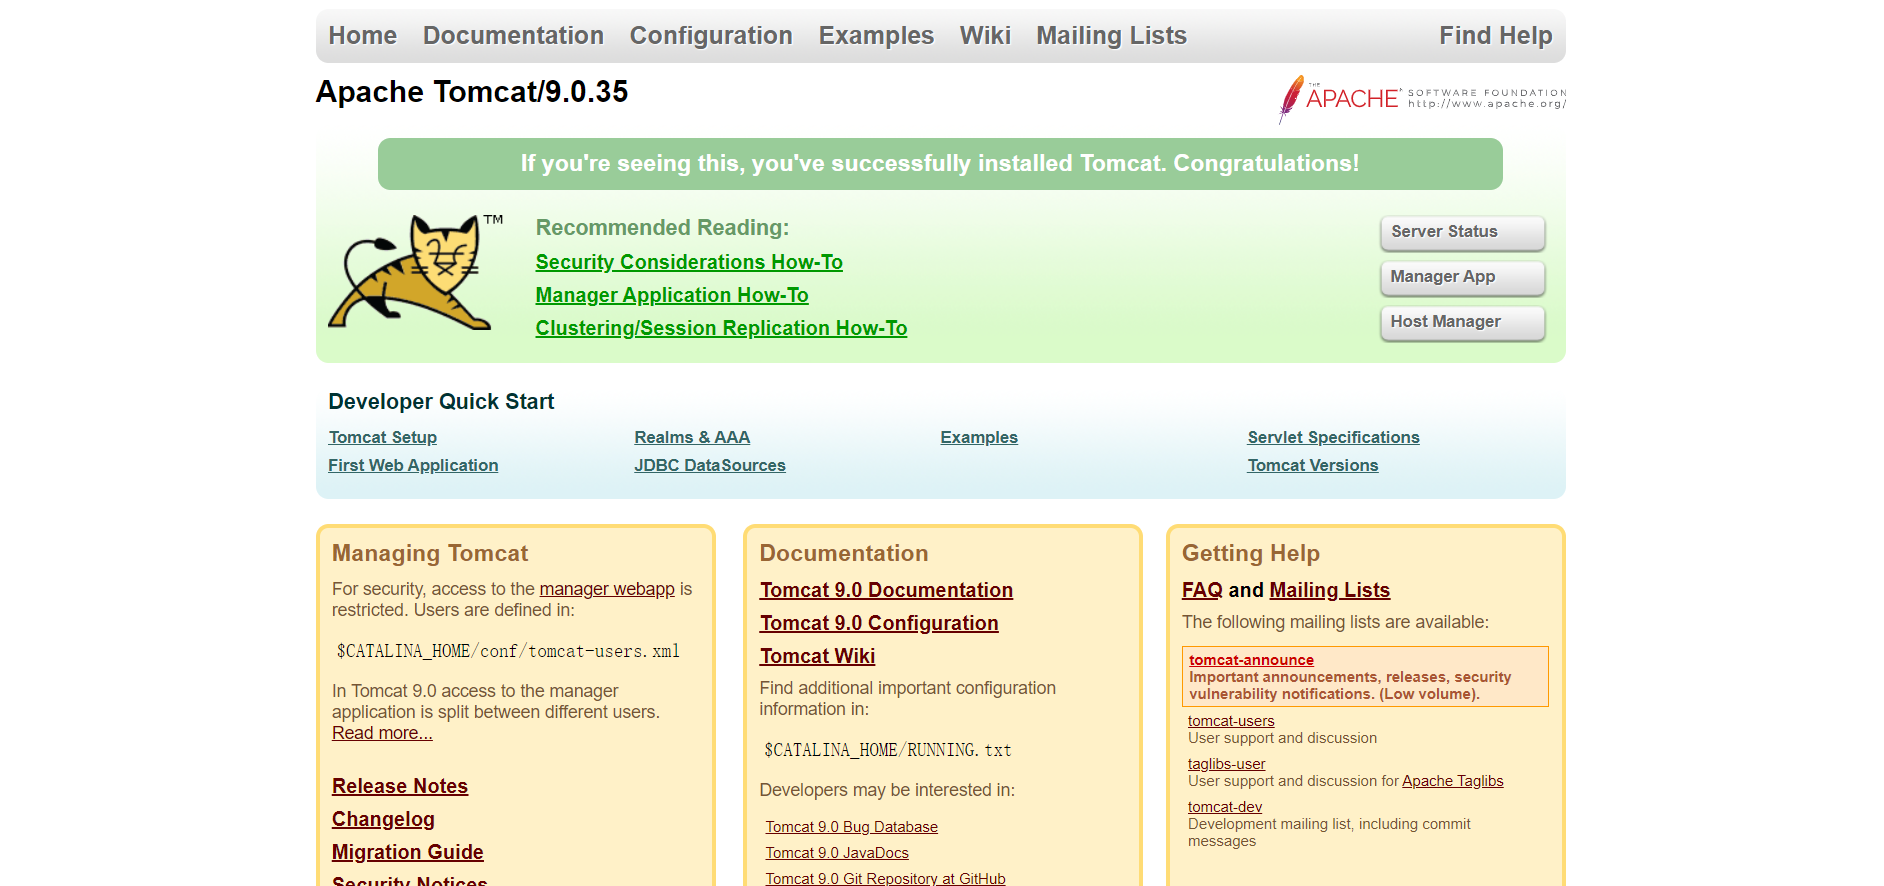The width and height of the screenshot is (1884, 886).
Task: Click the Documentation heading in the middle panel
Action: (x=844, y=554)
